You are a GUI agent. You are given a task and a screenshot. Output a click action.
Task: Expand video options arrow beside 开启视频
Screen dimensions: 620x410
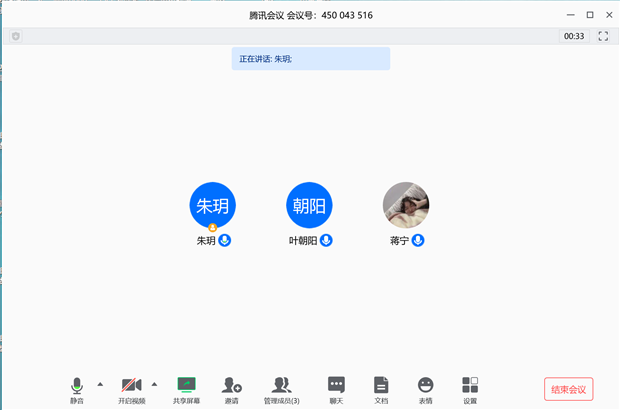tap(154, 384)
